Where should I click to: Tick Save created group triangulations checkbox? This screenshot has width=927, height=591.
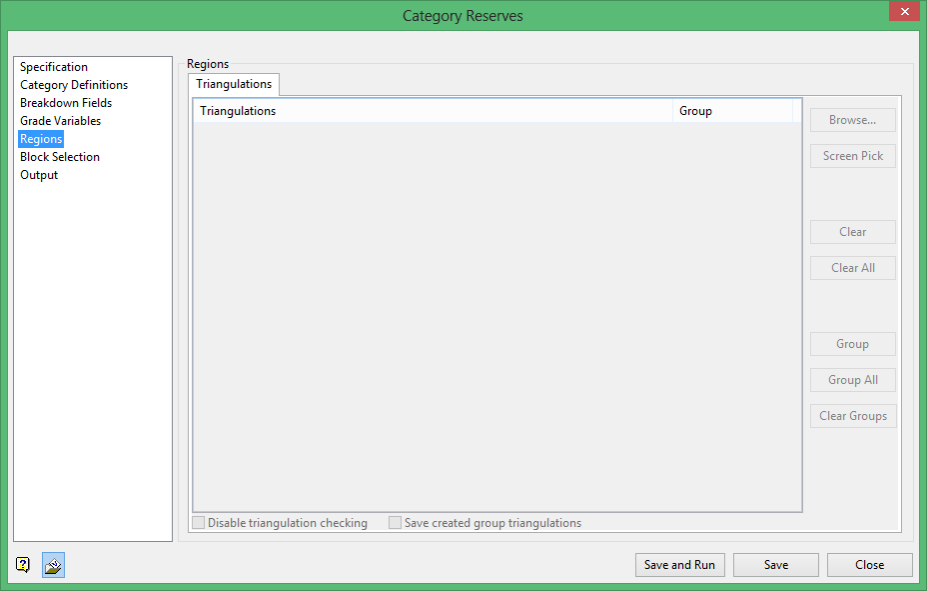coord(395,523)
